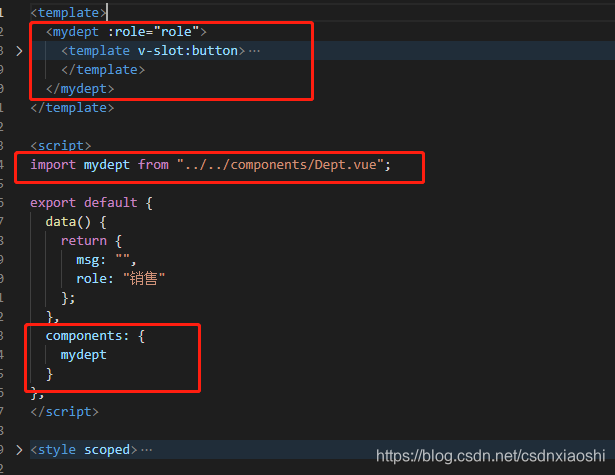Click the ellipsis after style scoped

(x=146, y=450)
